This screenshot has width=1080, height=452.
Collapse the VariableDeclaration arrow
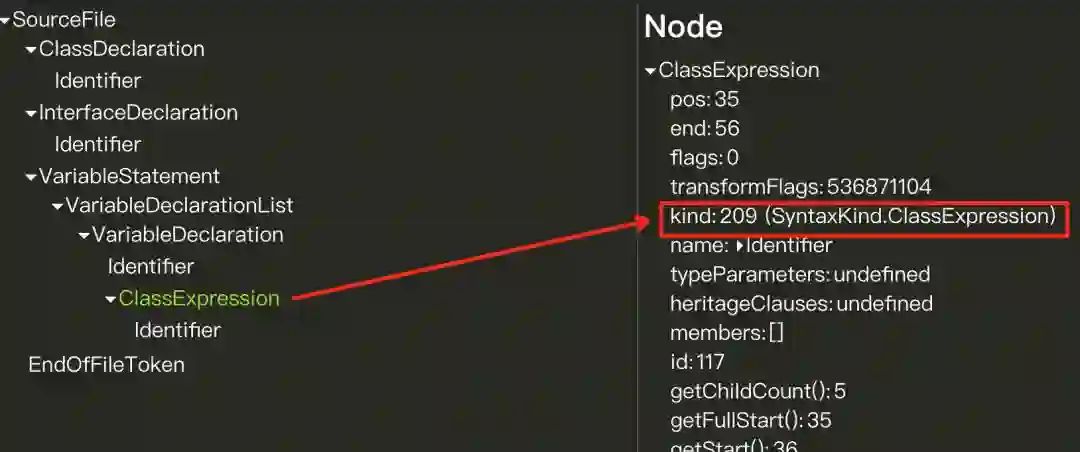pos(84,236)
